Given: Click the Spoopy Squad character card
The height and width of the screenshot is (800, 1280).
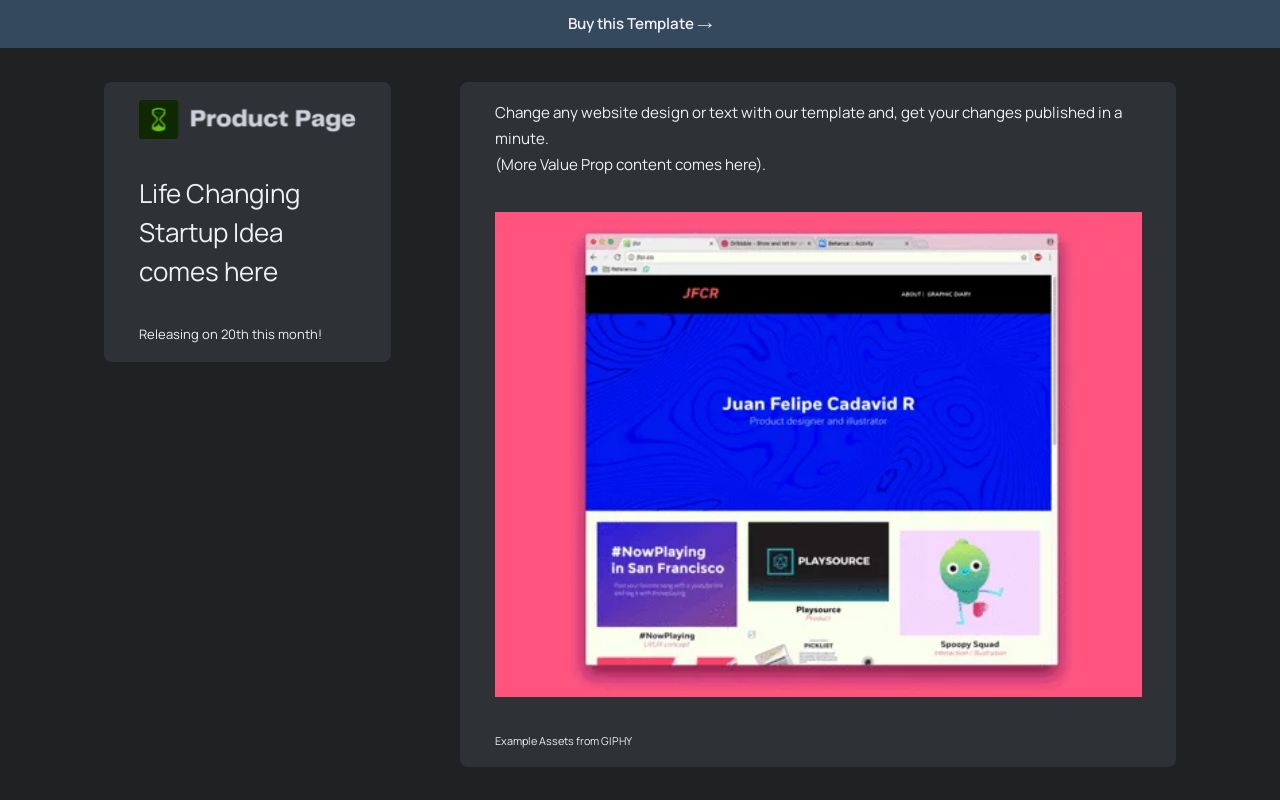Looking at the screenshot, I should click(969, 583).
